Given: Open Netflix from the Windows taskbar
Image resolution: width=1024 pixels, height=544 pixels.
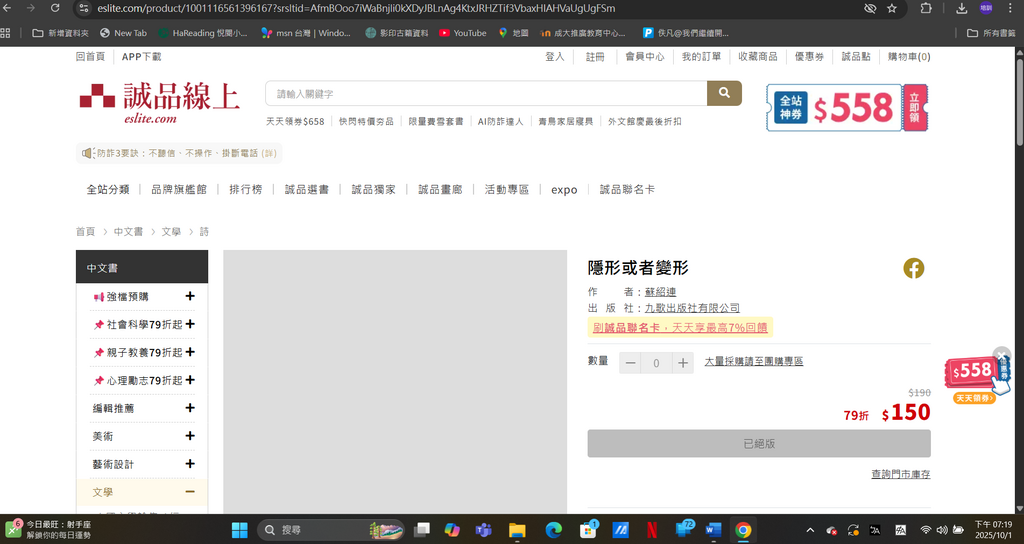Looking at the screenshot, I should tap(651, 530).
